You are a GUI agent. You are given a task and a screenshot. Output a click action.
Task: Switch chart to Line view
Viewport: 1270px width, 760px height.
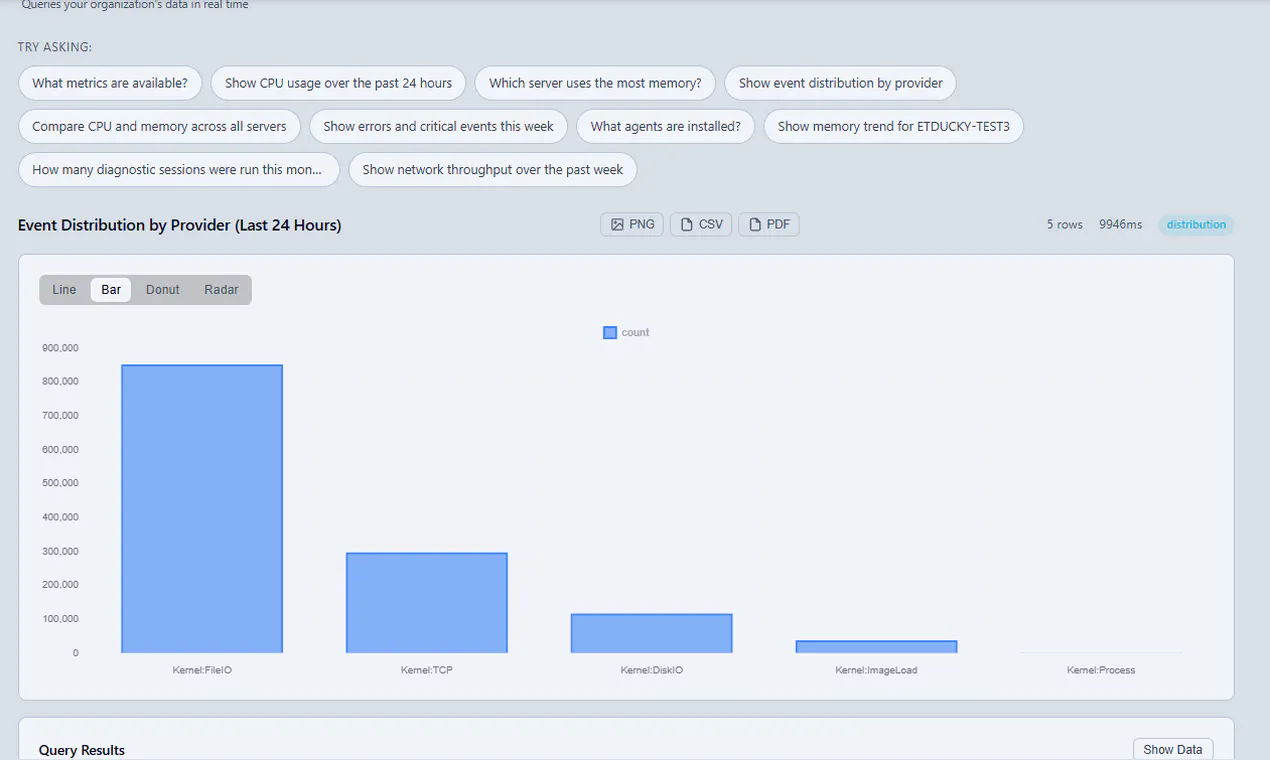tap(64, 290)
